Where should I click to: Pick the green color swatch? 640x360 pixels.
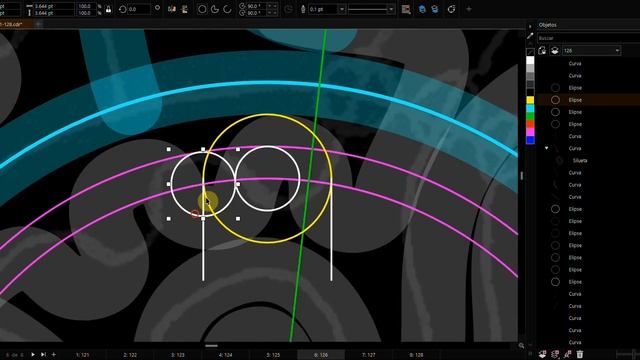pyautogui.click(x=530, y=116)
